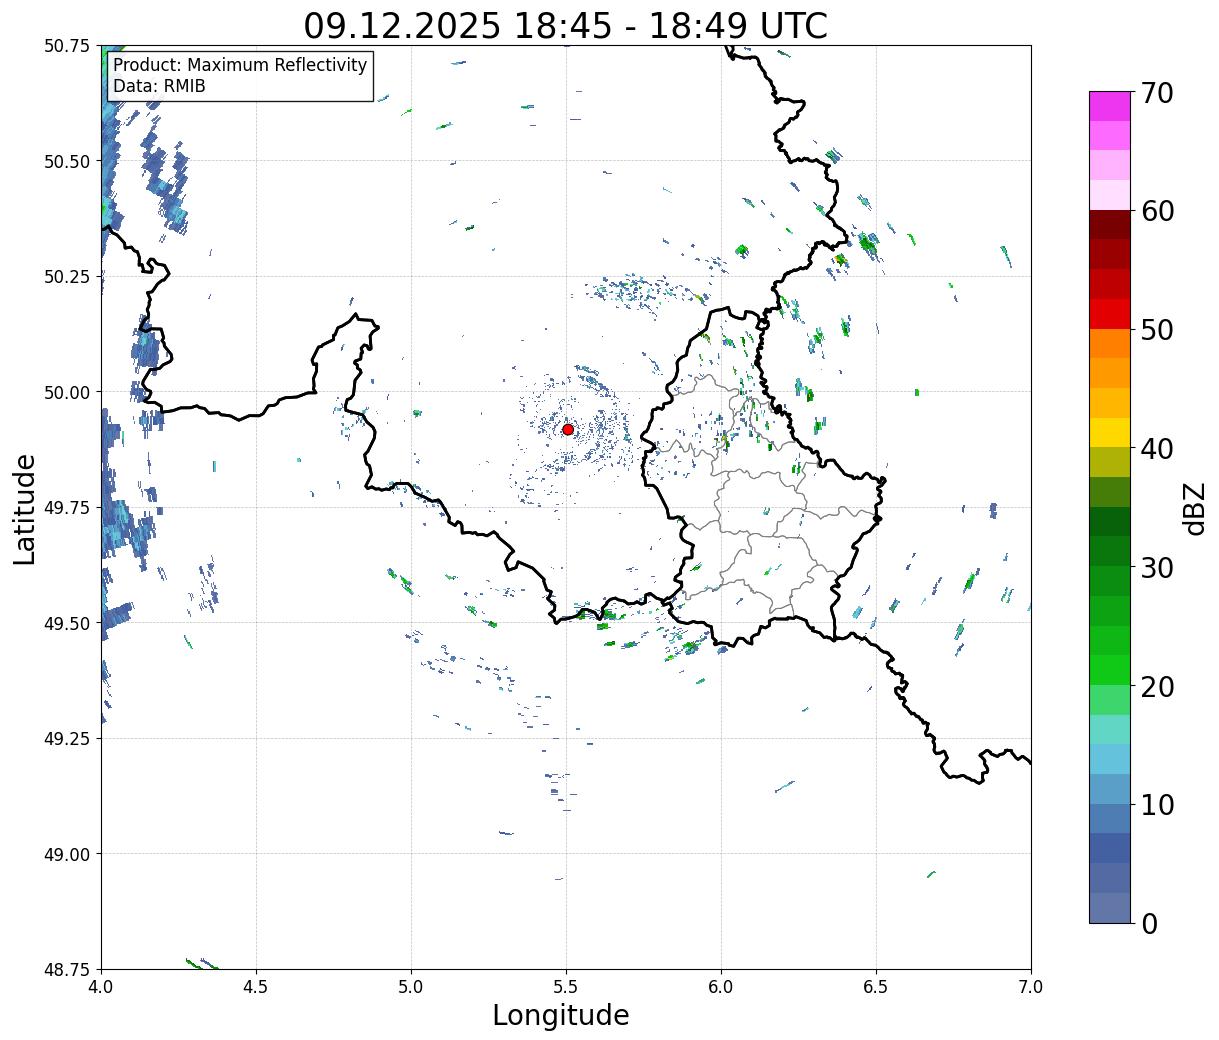This screenshot has width=1219, height=1040.
Task: Click the colorbar tick label 20
Action: [1157, 686]
